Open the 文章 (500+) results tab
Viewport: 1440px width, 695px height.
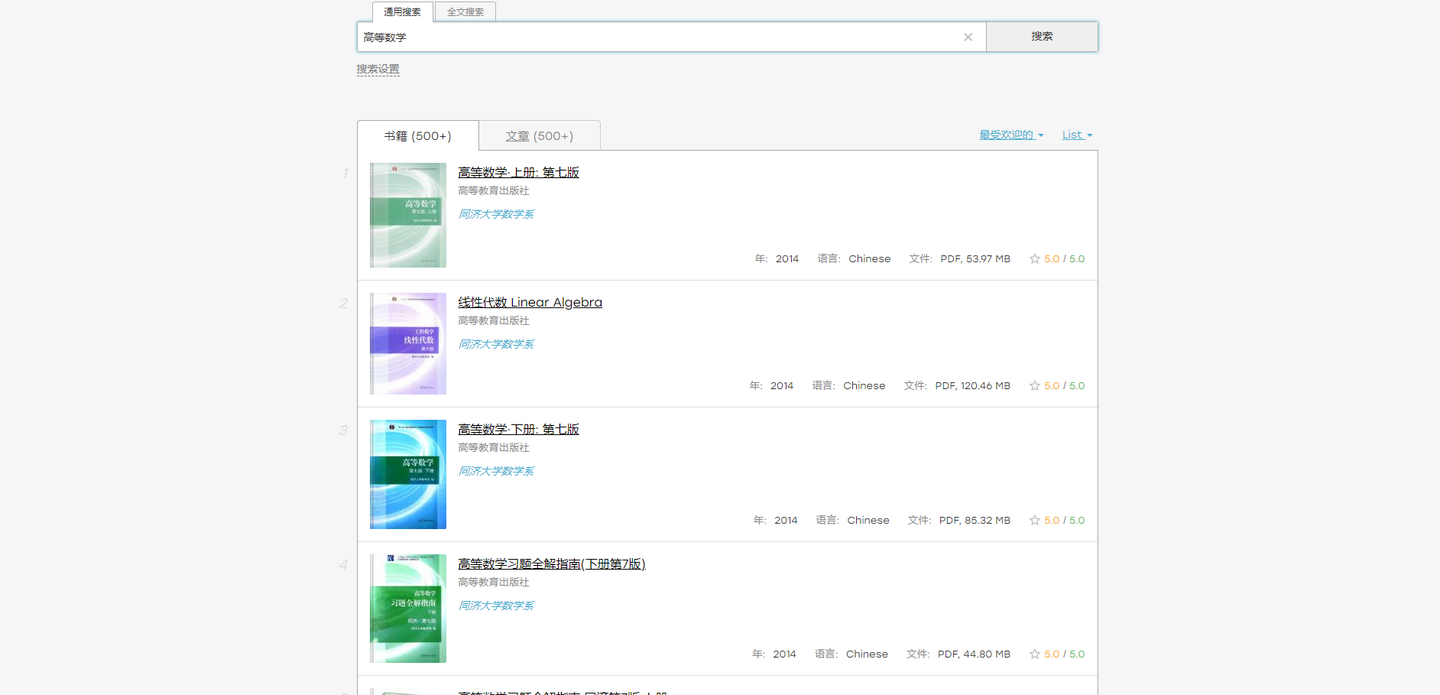point(539,134)
